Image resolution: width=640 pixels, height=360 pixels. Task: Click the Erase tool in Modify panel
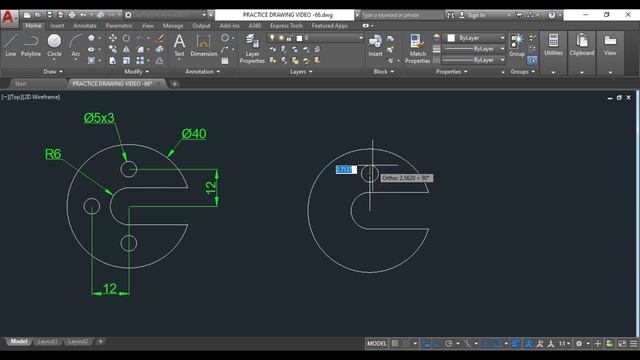pos(160,38)
